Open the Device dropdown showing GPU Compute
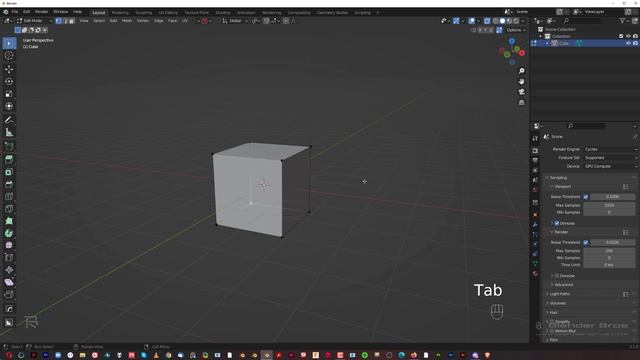 click(610, 167)
